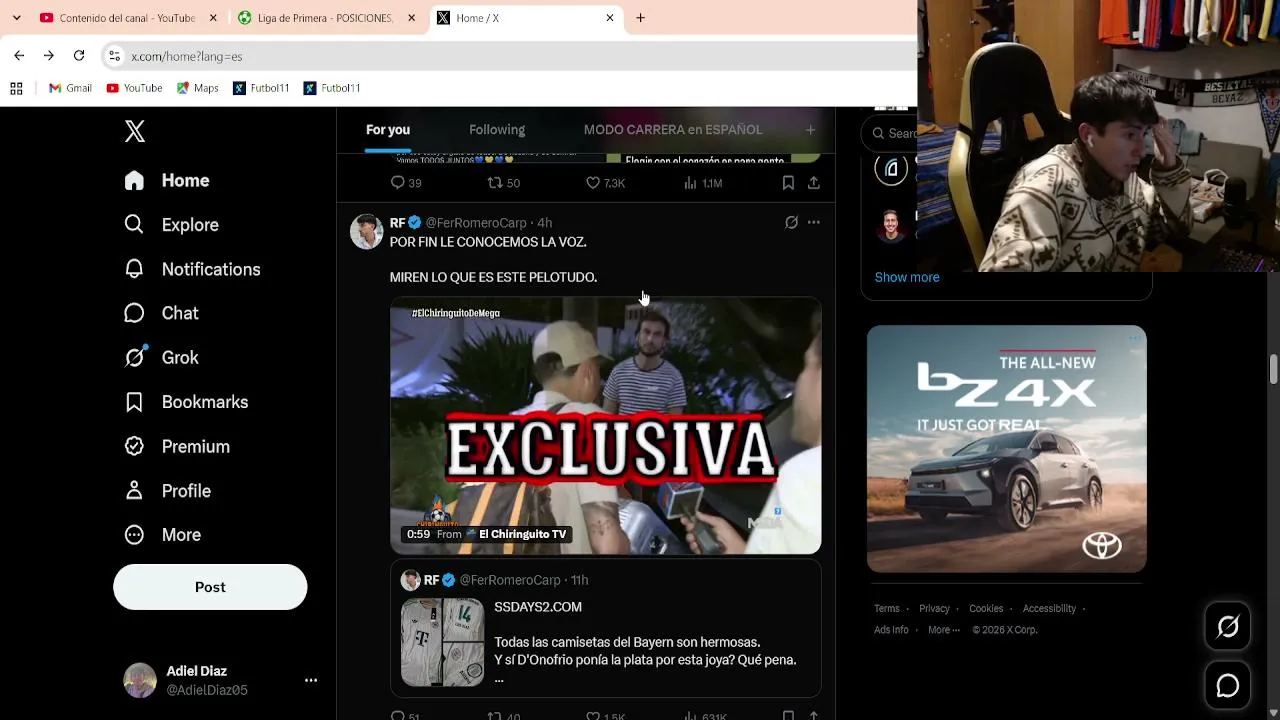Open Gmail bookmark
This screenshot has height=720, width=1280.
pyautogui.click(x=70, y=88)
